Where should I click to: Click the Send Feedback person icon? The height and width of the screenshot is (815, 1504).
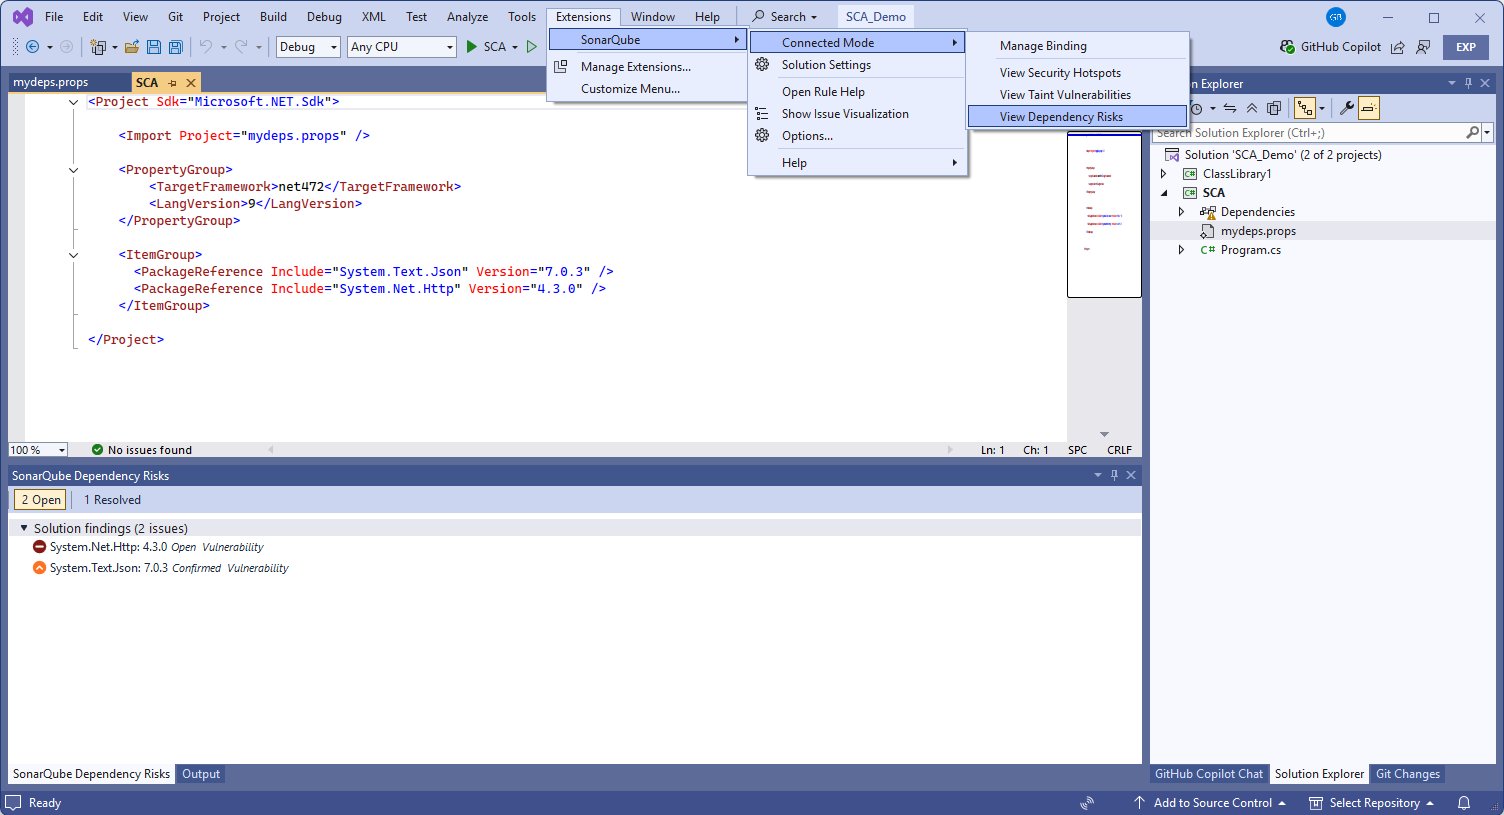[1423, 47]
